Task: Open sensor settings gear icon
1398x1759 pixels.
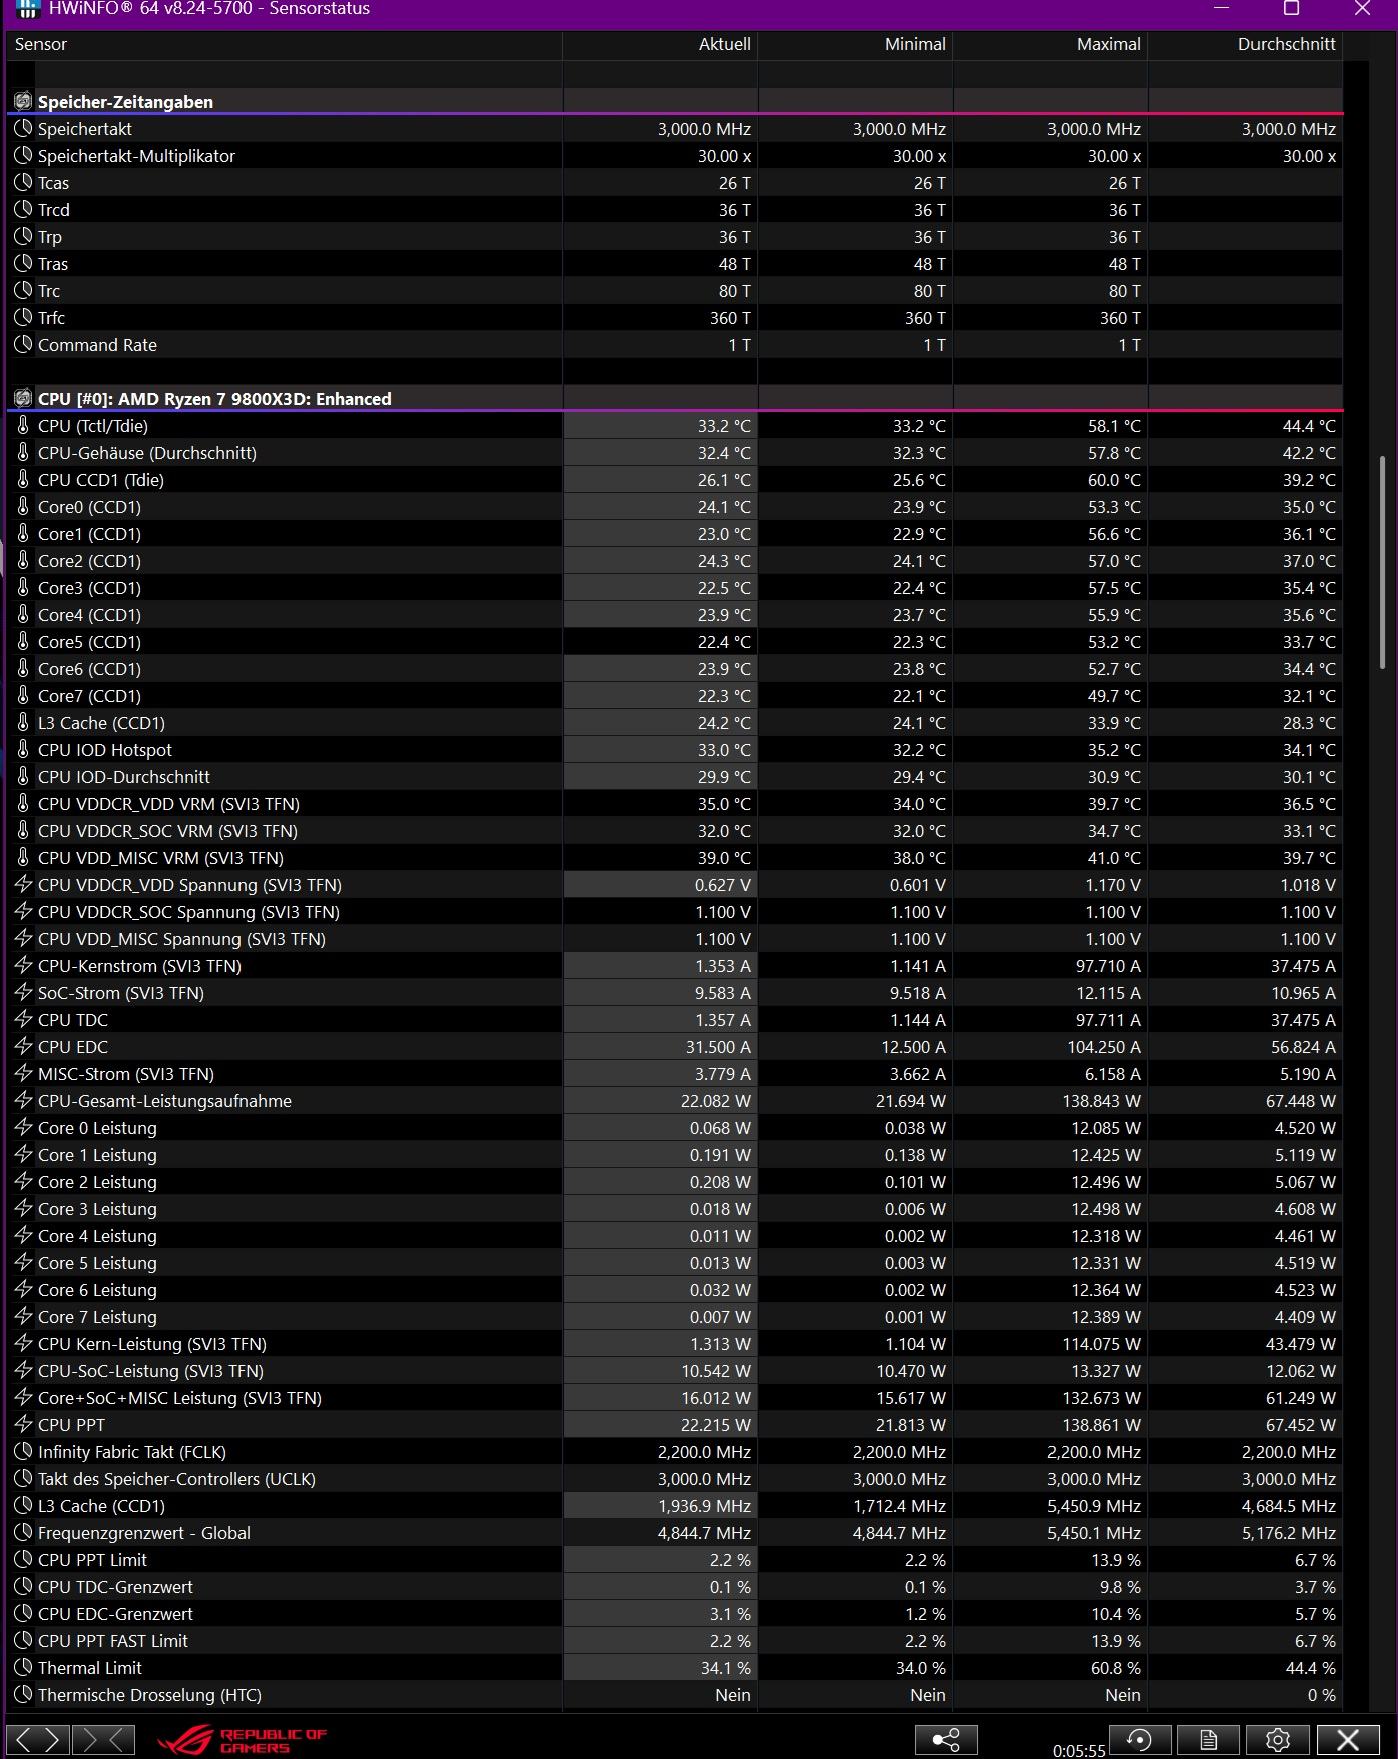Action: (x=1277, y=1740)
